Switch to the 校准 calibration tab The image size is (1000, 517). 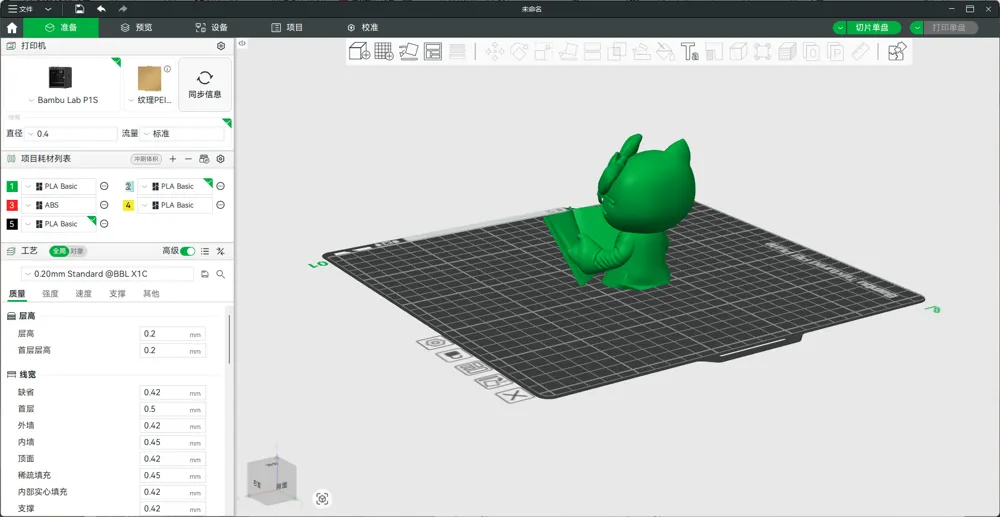tap(362, 28)
